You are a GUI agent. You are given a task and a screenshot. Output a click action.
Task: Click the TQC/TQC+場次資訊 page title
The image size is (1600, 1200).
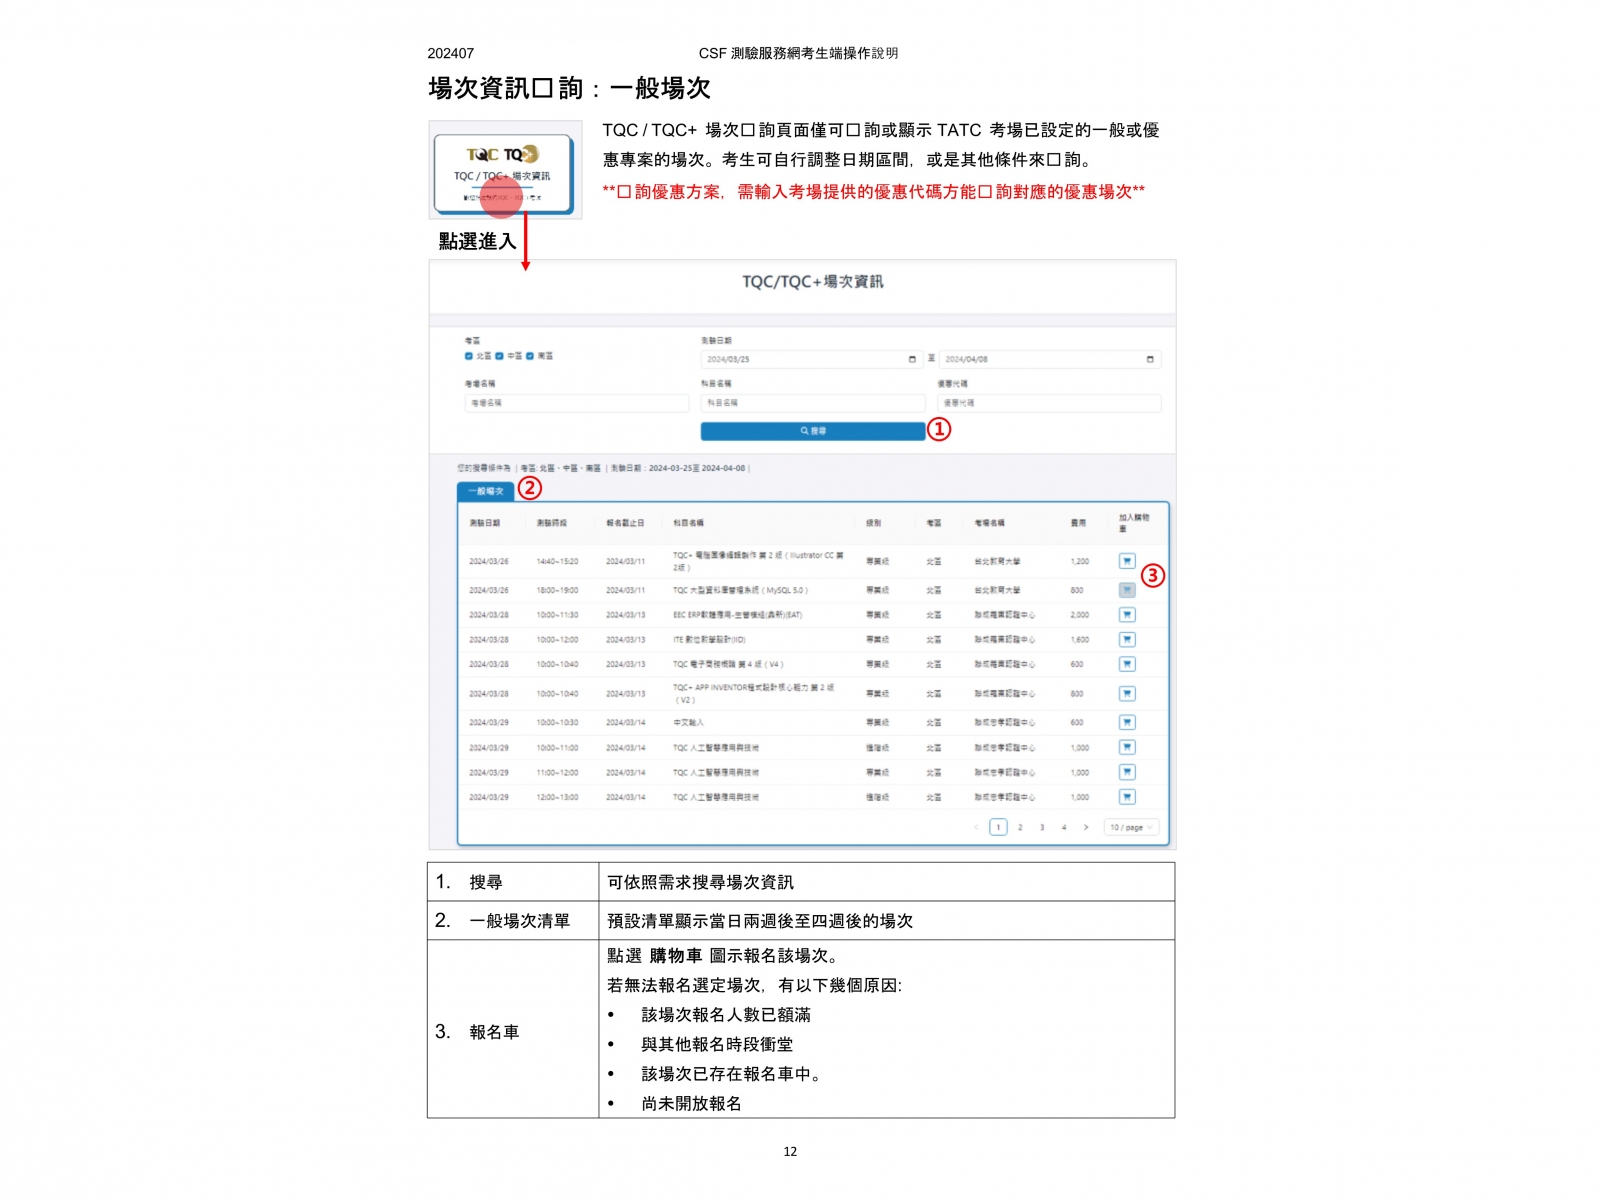coord(812,282)
